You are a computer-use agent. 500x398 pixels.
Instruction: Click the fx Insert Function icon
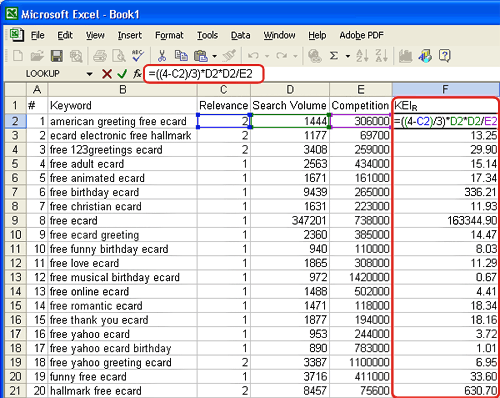tap(137, 74)
